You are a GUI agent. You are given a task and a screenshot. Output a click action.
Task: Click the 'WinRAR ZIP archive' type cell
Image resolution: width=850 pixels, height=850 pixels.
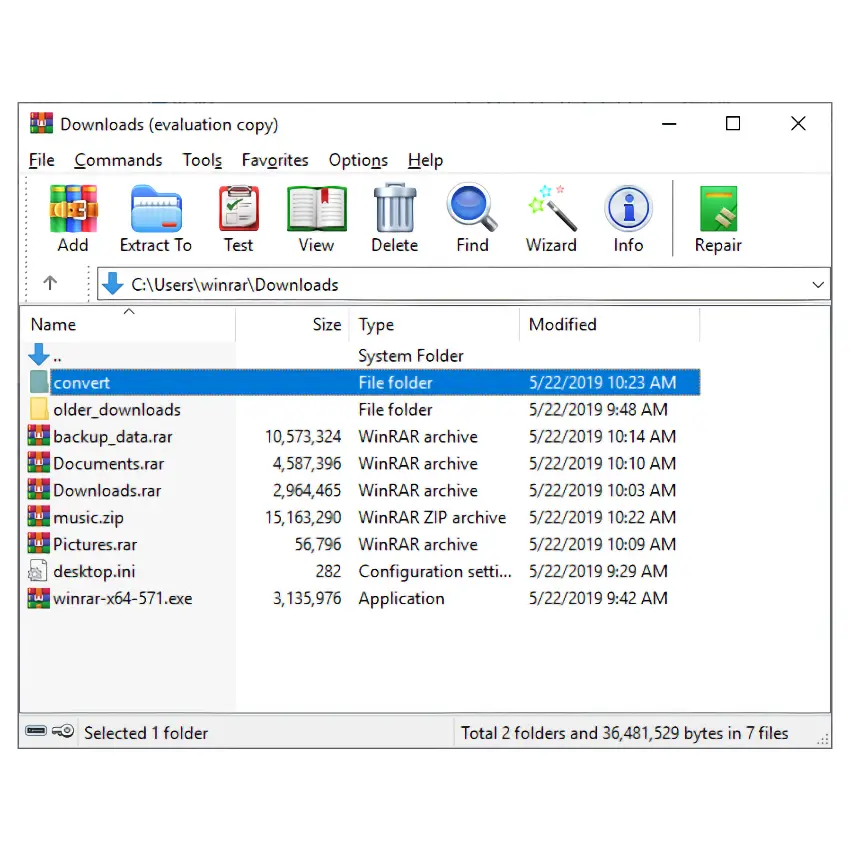[x=432, y=517]
